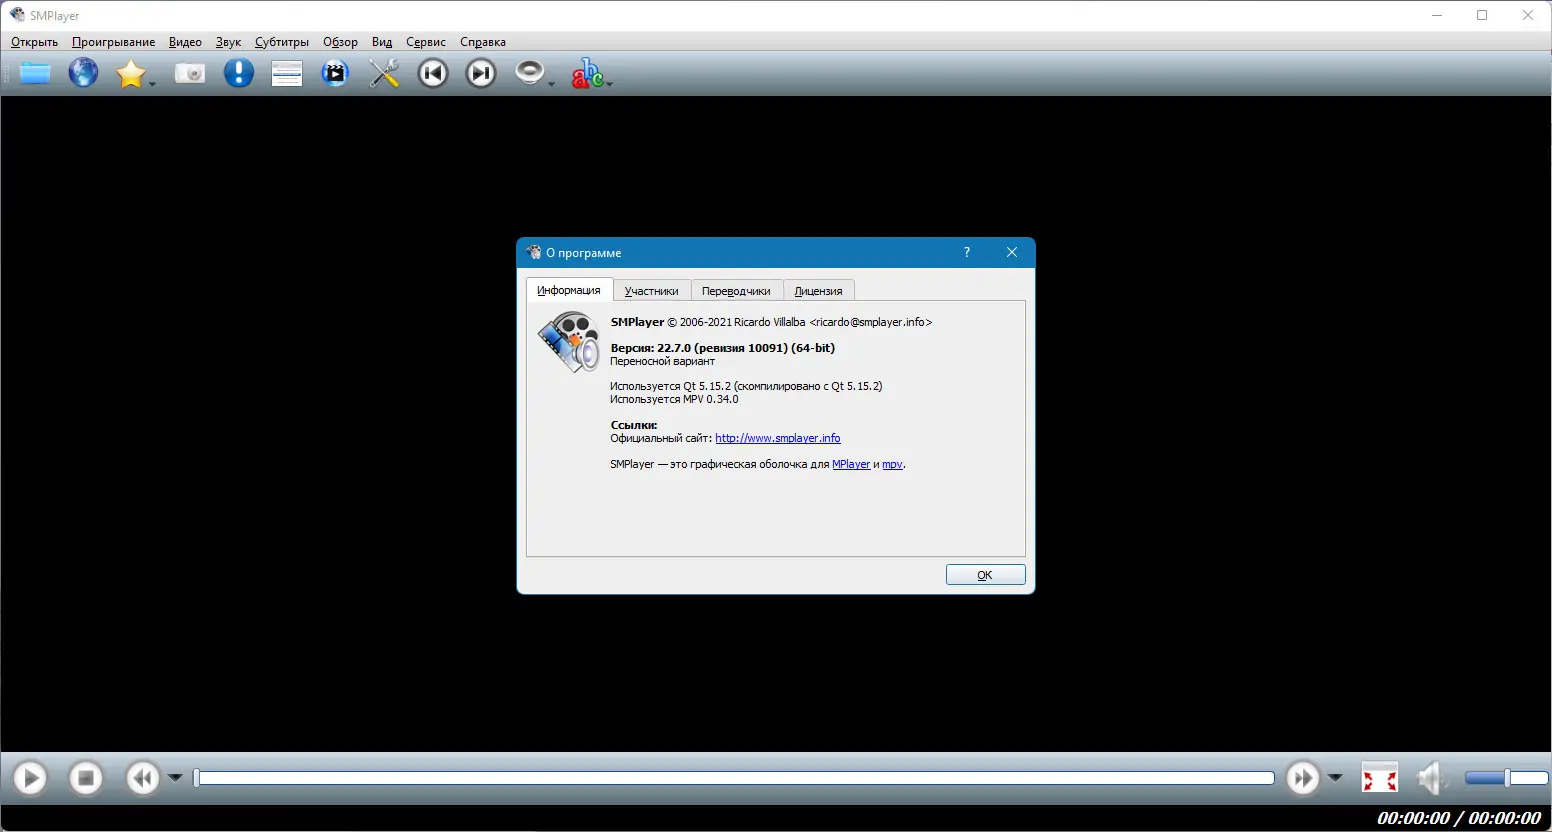Open a file with the folder icon

pos(35,72)
